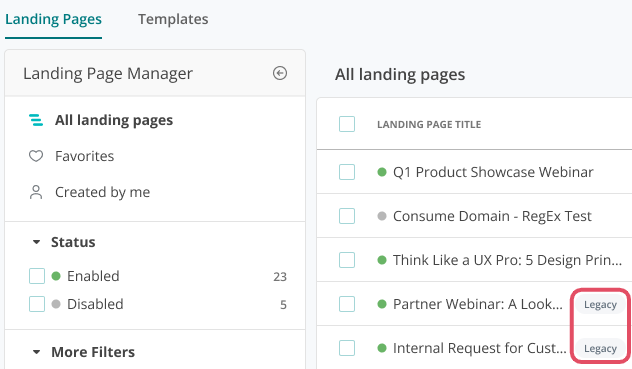This screenshot has height=369, width=632.
Task: Click green status dot of Think Like a UX Pro
Action: click(x=382, y=260)
